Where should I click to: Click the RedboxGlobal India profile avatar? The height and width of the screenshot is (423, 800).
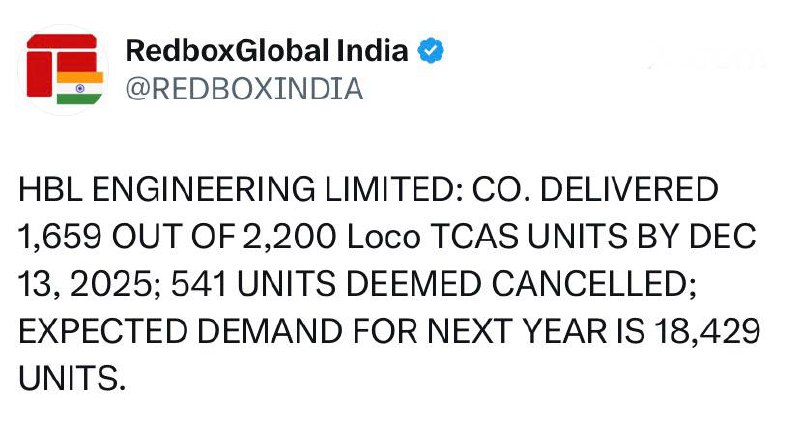(x=64, y=68)
